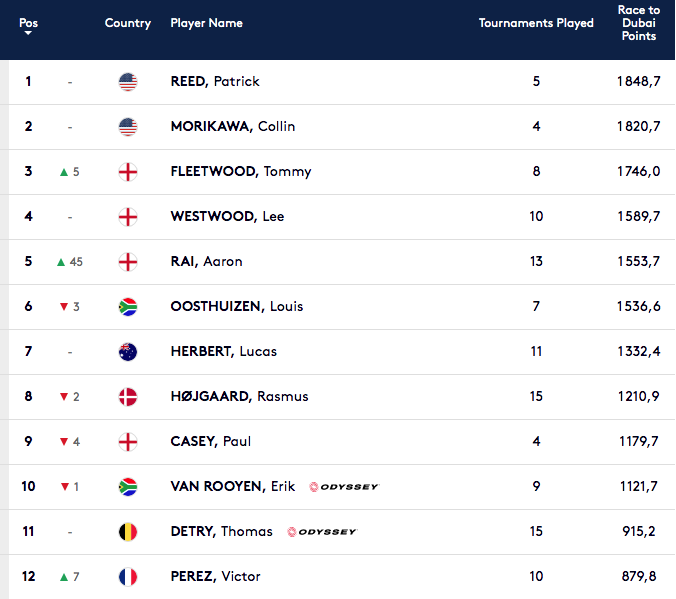
Task: Open REED, Patrick player link
Action: (x=215, y=82)
